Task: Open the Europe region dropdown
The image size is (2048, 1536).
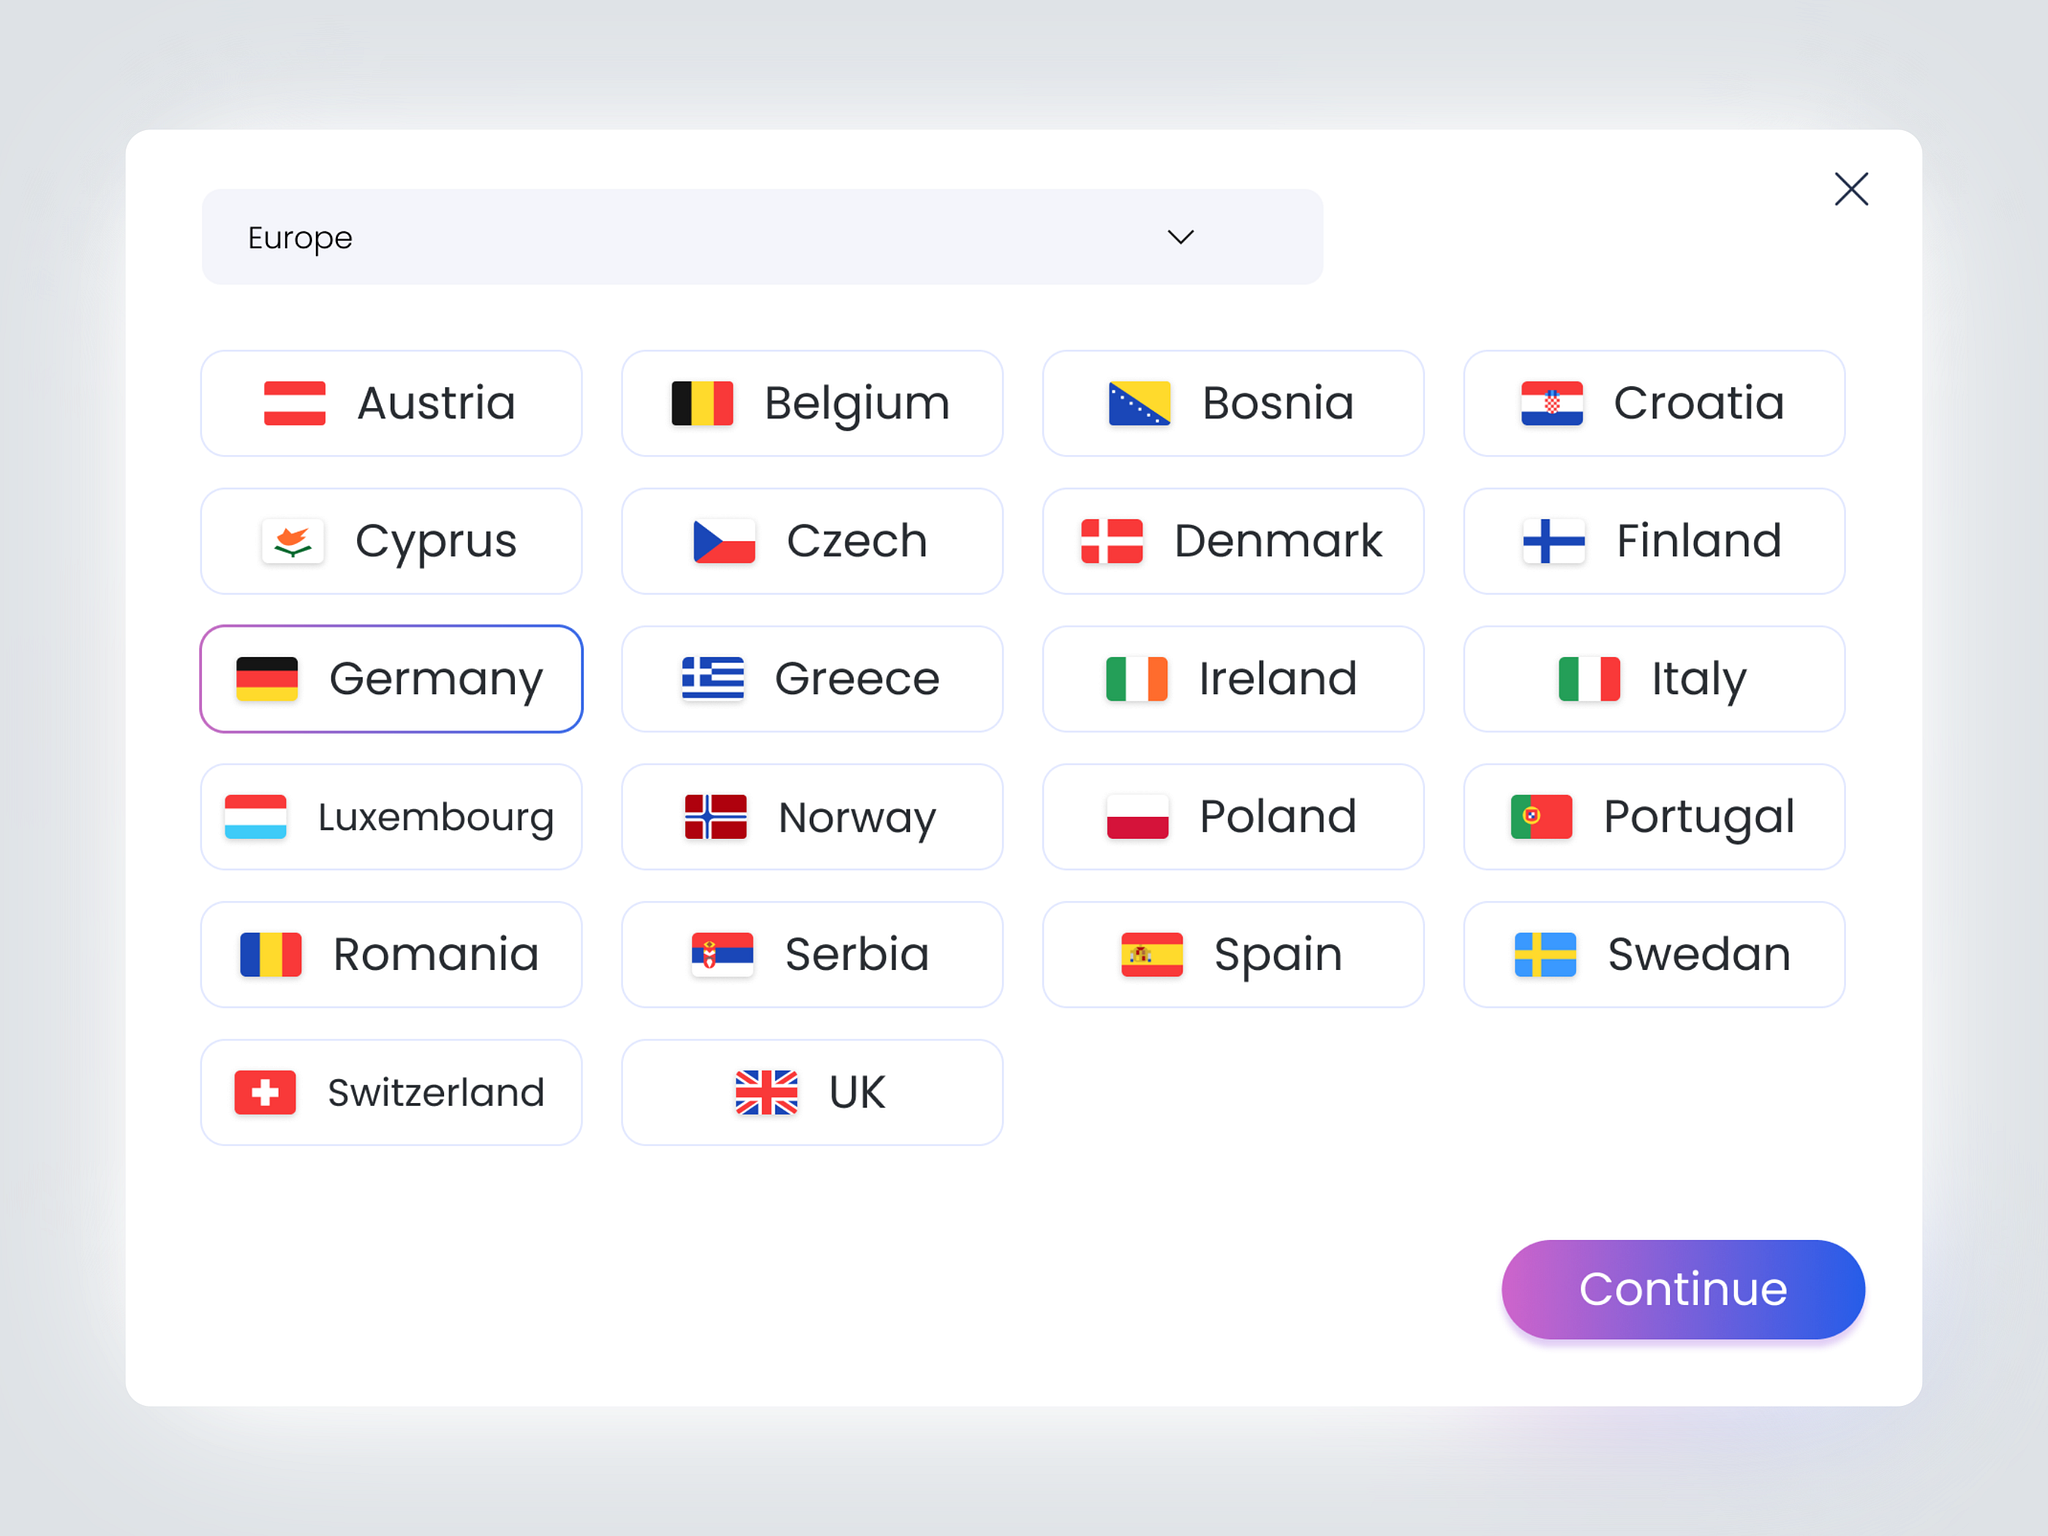Action: (x=762, y=237)
